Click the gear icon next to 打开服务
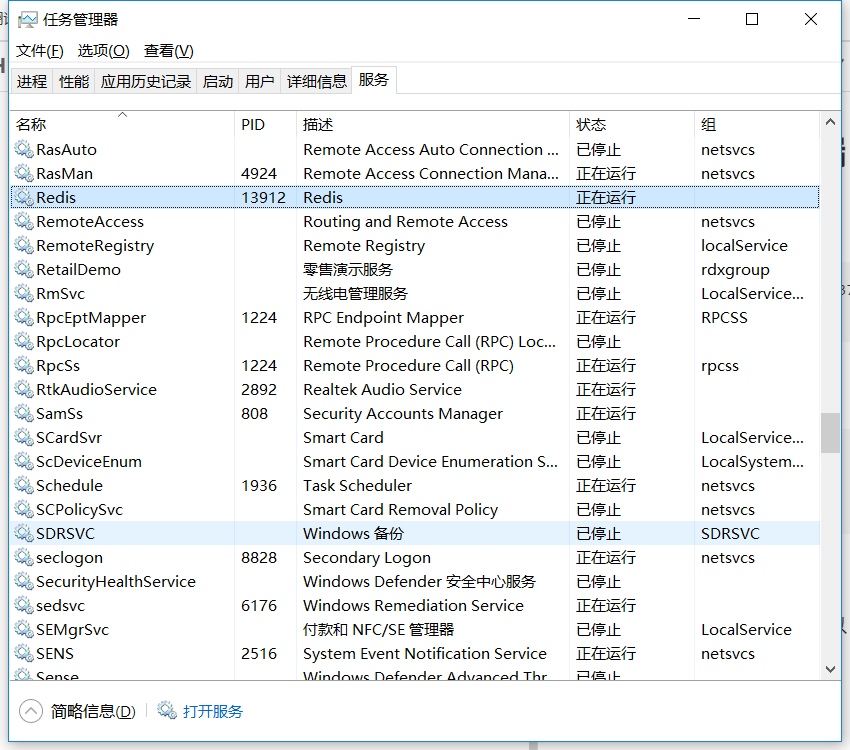Viewport: 850px width, 750px height. [x=167, y=710]
